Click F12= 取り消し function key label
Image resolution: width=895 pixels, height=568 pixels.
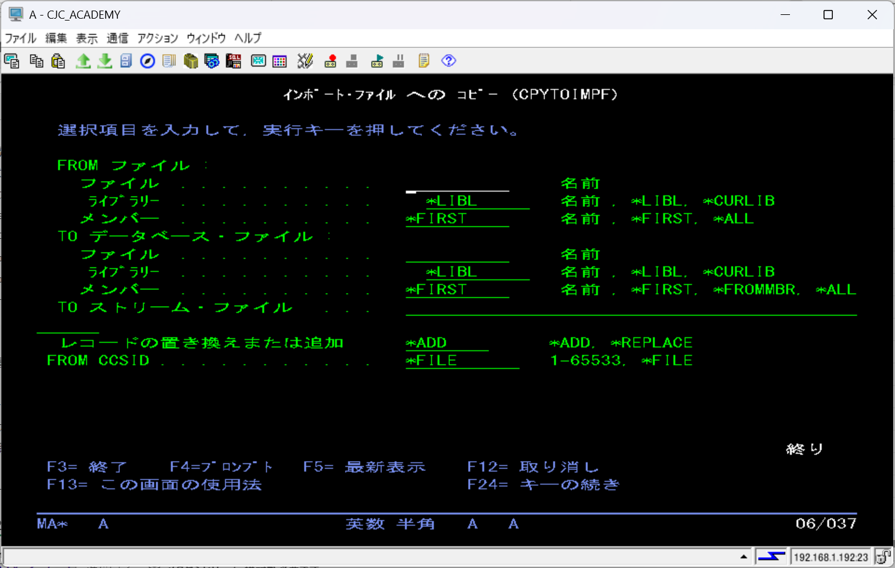coord(533,467)
